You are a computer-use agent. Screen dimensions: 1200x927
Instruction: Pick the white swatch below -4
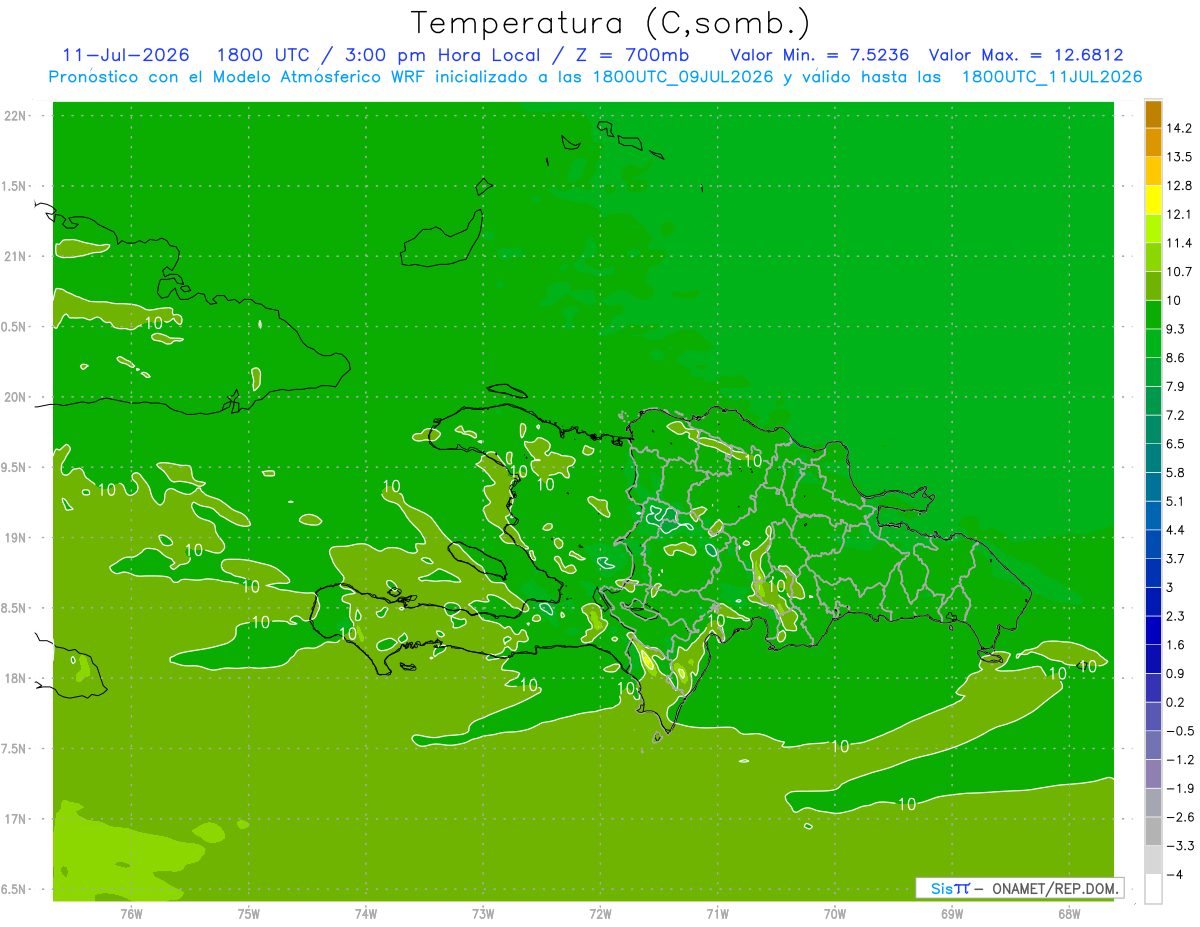(x=1153, y=889)
